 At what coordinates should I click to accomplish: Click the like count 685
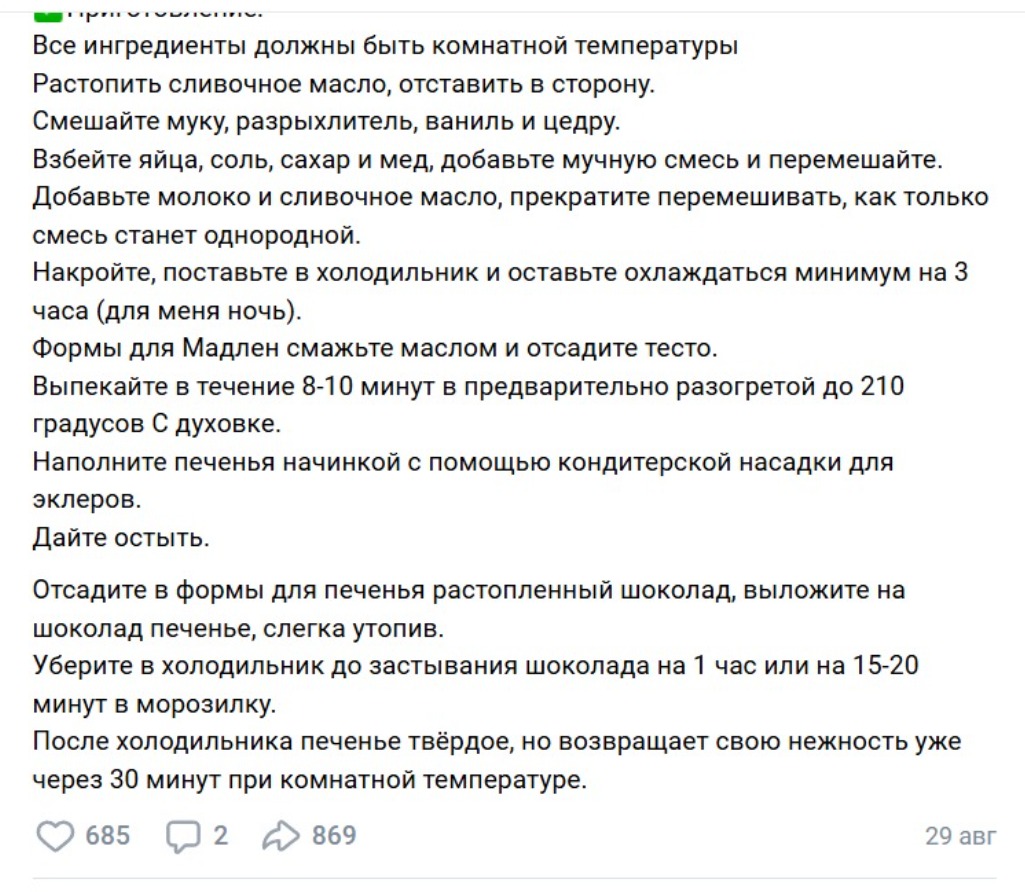coord(107,836)
